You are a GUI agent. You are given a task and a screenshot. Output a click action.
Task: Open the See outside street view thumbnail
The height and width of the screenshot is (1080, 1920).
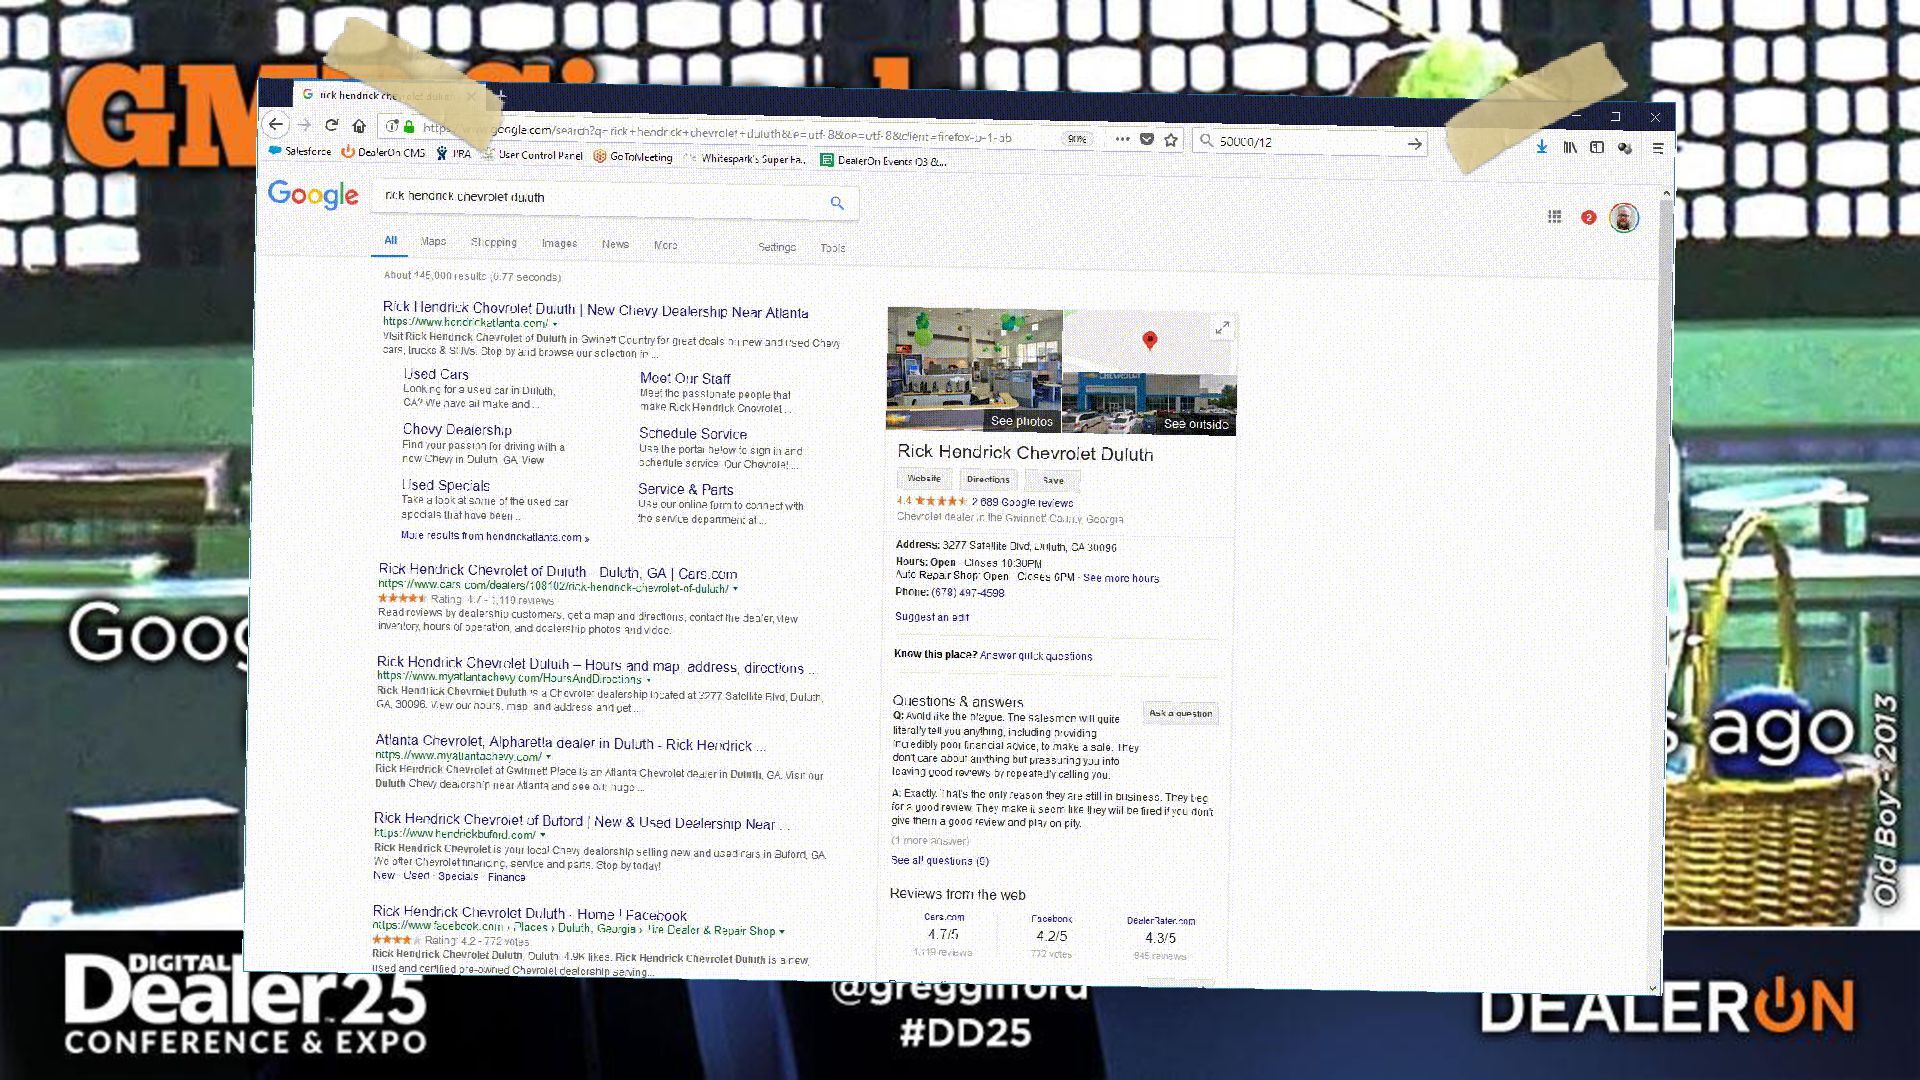1150,403
